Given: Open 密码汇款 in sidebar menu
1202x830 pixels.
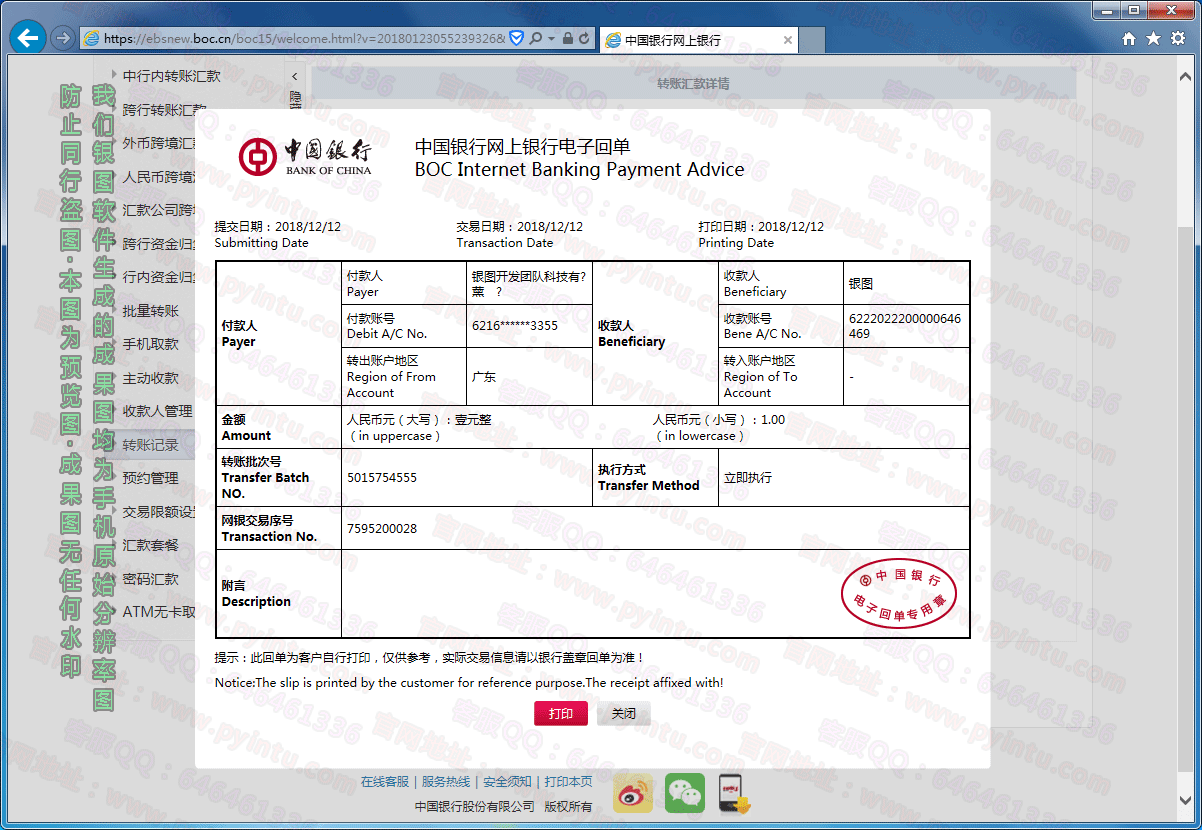Looking at the screenshot, I should click(x=151, y=579).
